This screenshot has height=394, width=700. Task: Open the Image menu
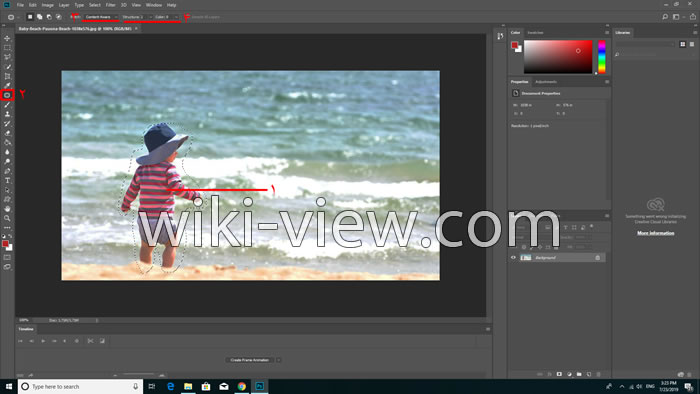pos(47,5)
